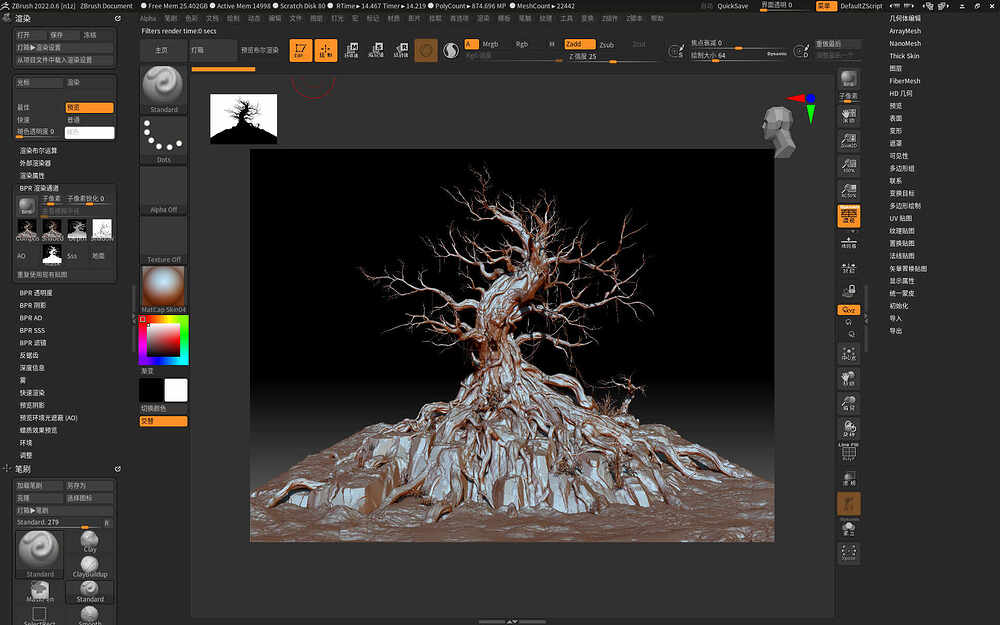Expand the FiberMesh subpalette
Screen dimensions: 1000x625
905,81
